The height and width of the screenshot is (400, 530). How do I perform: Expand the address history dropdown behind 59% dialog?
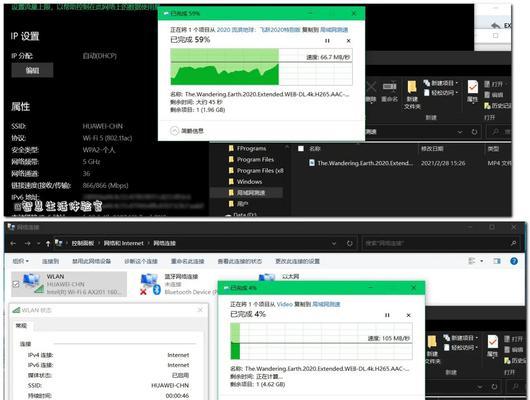coord(460,132)
